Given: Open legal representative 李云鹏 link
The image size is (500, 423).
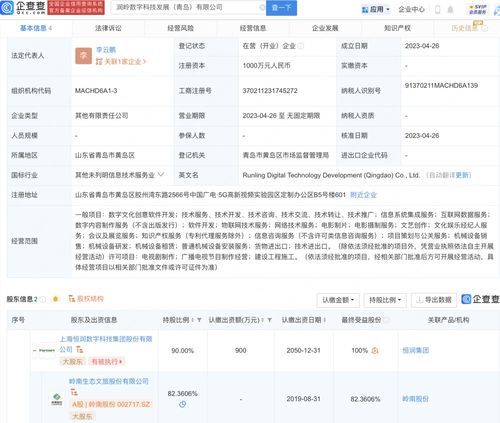Looking at the screenshot, I should point(106,50).
